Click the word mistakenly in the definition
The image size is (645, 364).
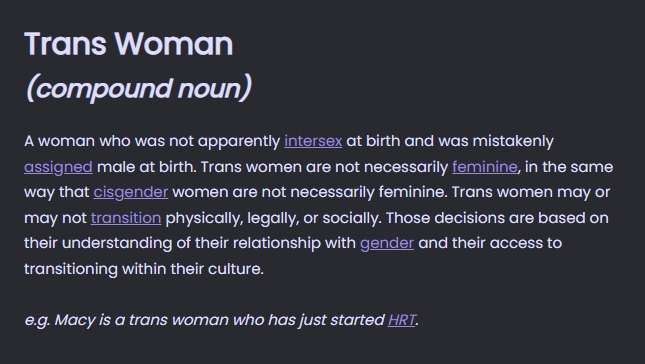pyautogui.click(x=513, y=141)
